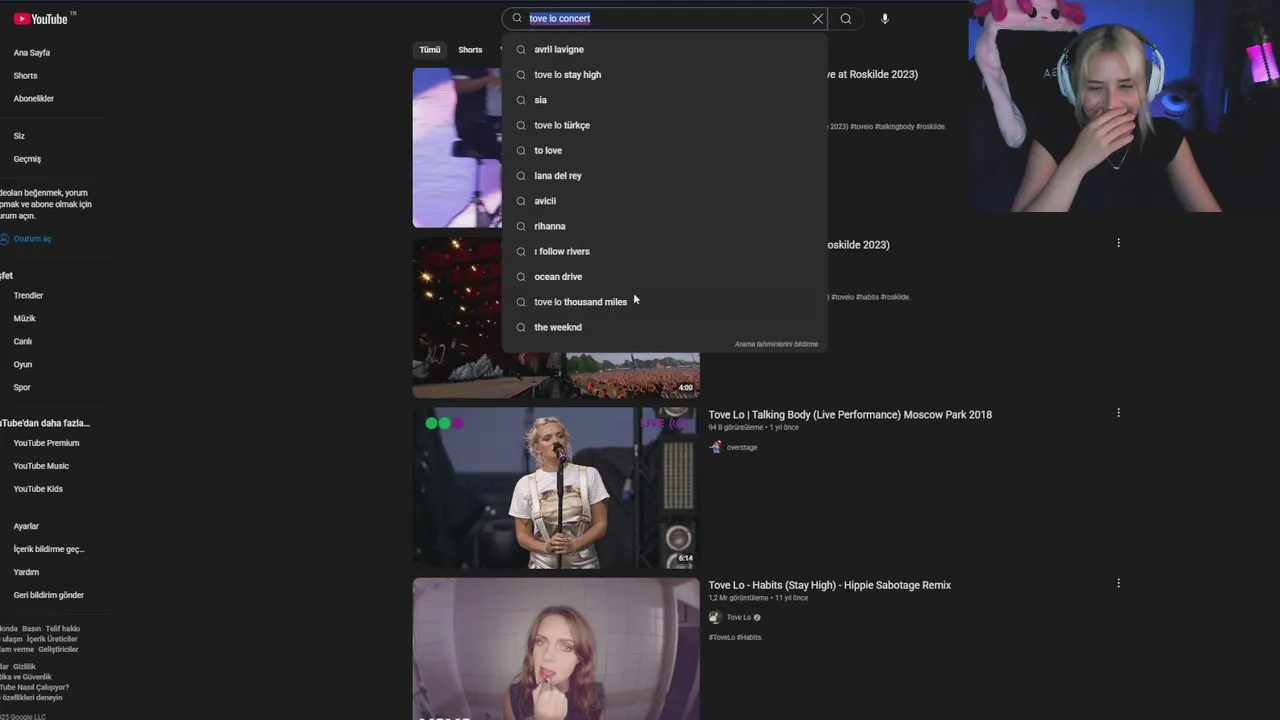Open Talking Body Moscow Park video thumbnail
The height and width of the screenshot is (720, 1280).
556,488
